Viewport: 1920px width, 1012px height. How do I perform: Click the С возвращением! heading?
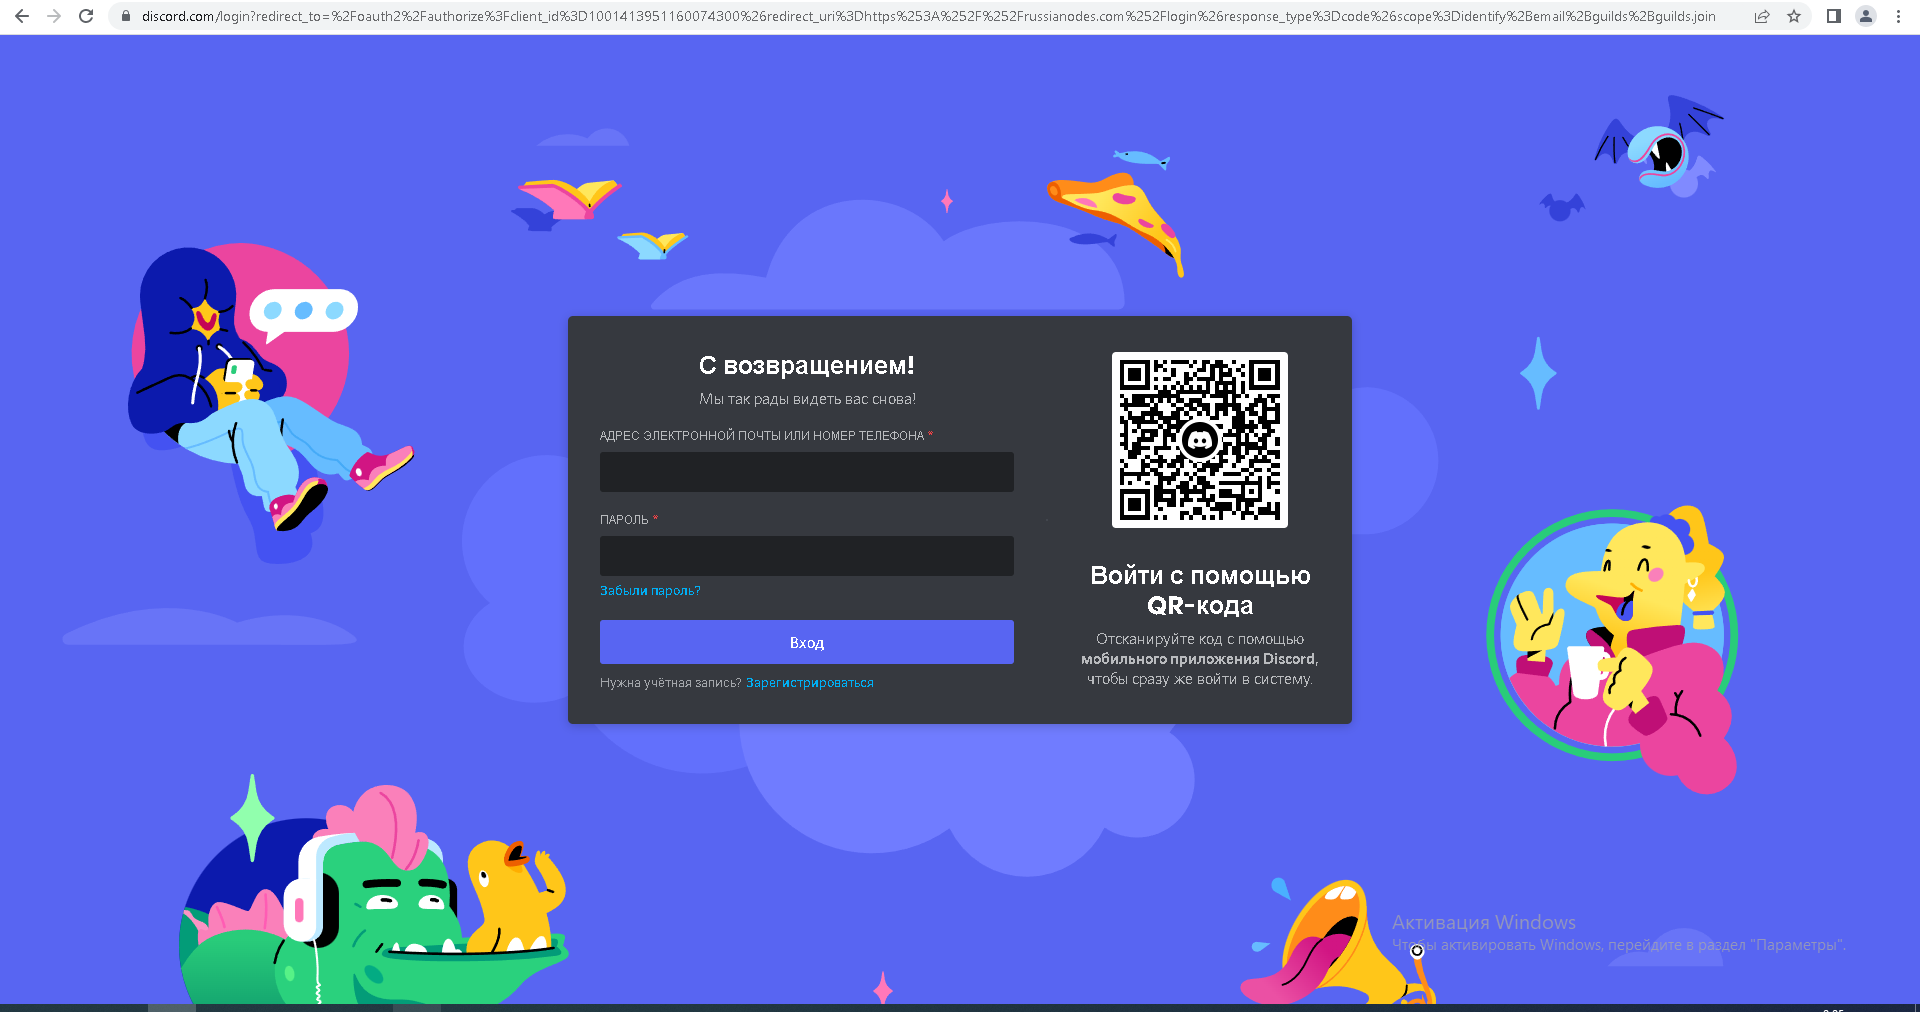(807, 366)
